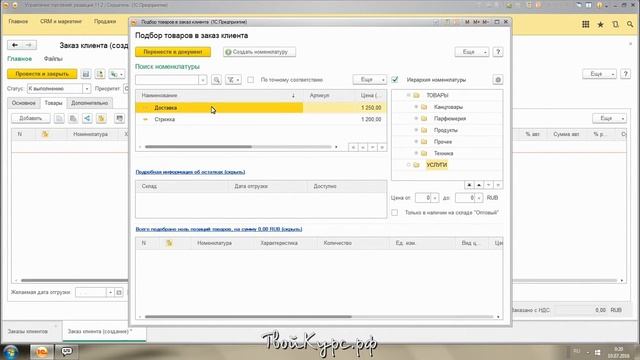Screen dimensions: 640x360
Task: Click Windows Start button
Action: point(11,351)
